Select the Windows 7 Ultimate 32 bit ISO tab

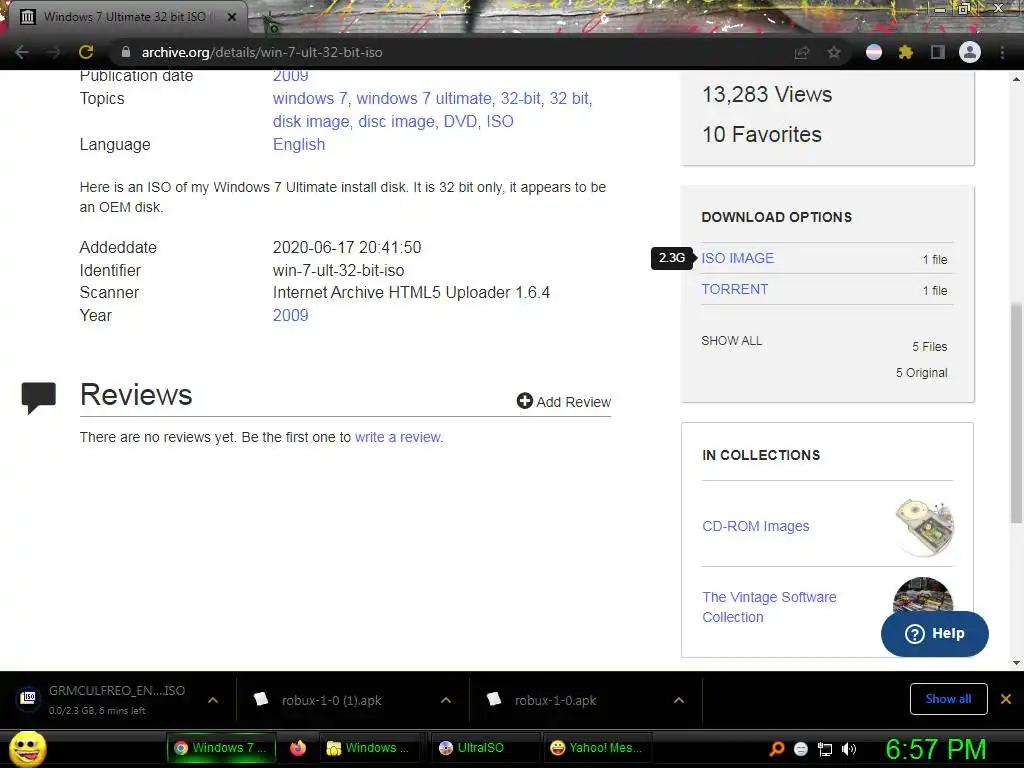pos(124,17)
